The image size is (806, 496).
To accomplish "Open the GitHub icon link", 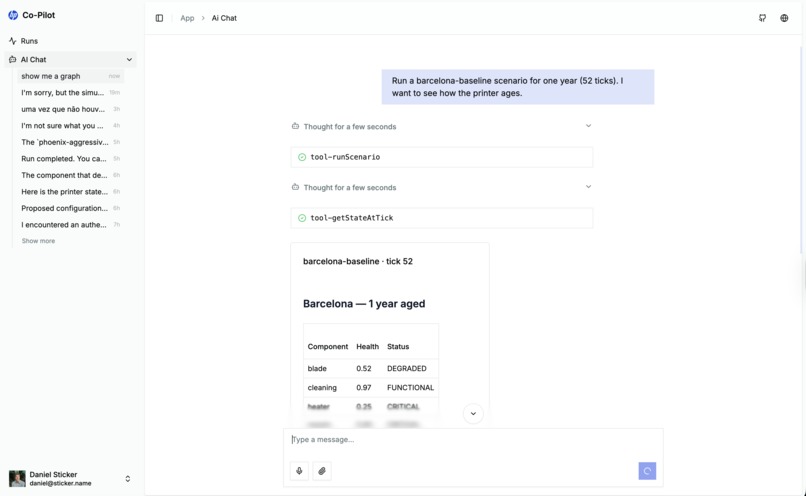I will click(762, 18).
